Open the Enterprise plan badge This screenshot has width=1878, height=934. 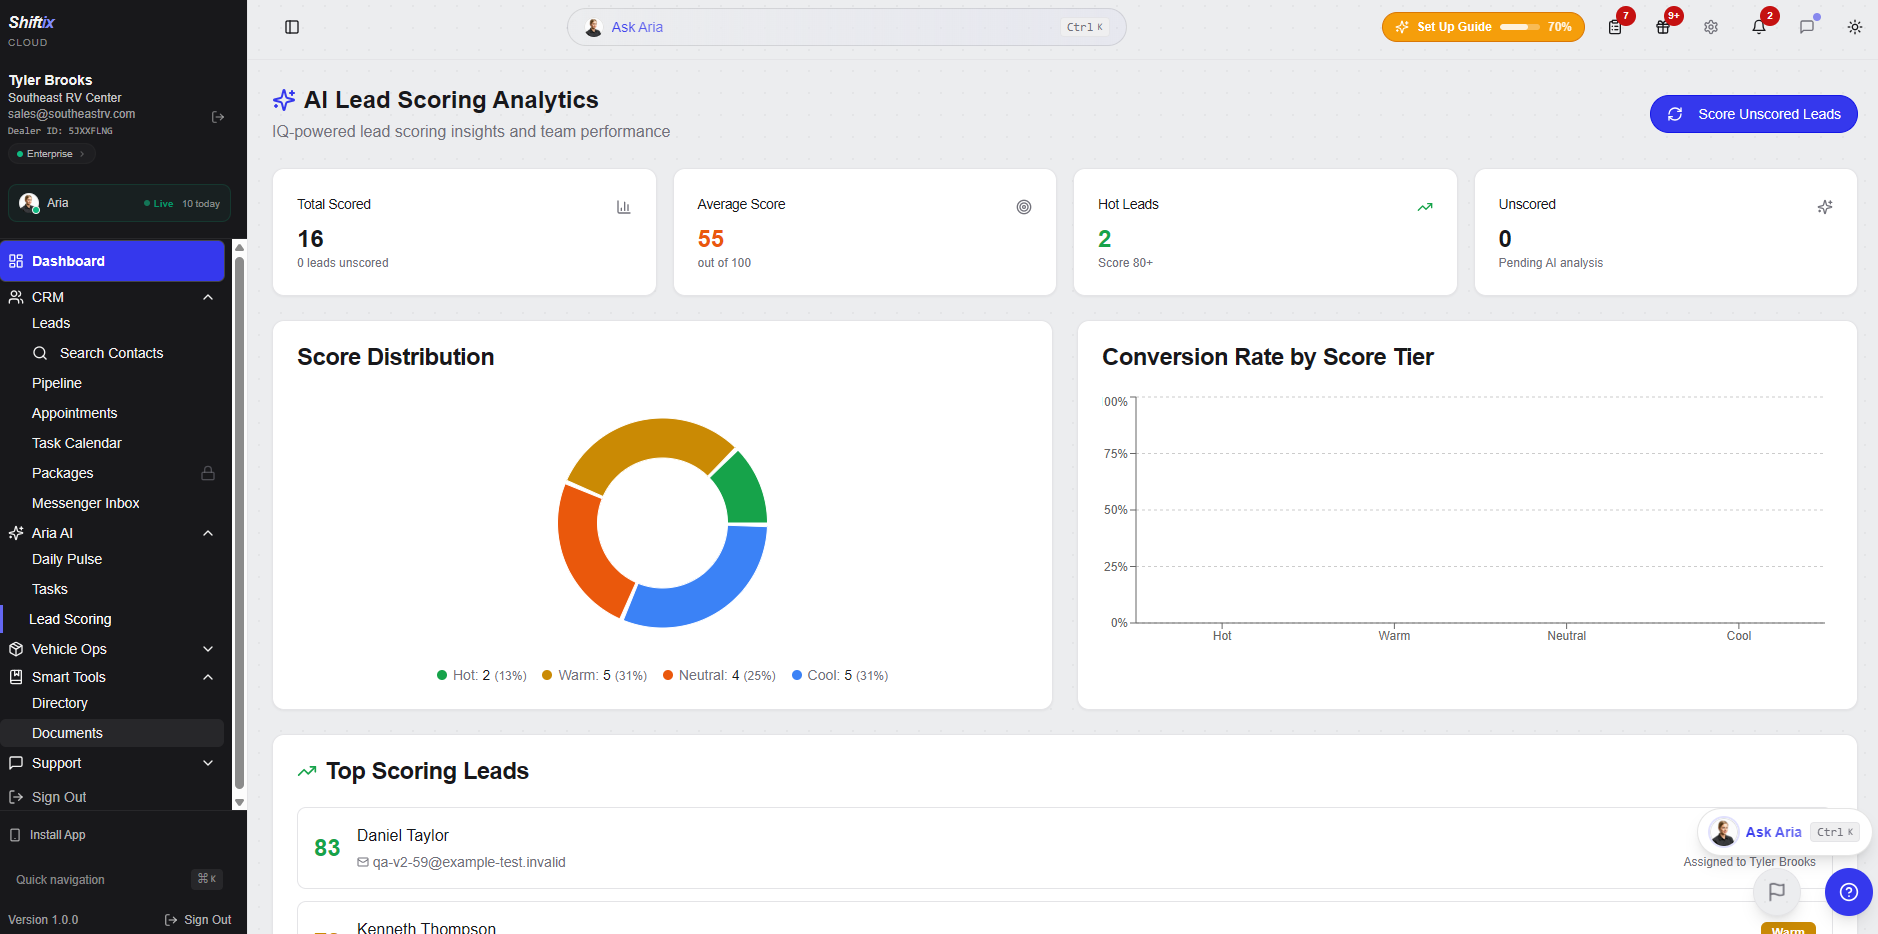coord(52,154)
